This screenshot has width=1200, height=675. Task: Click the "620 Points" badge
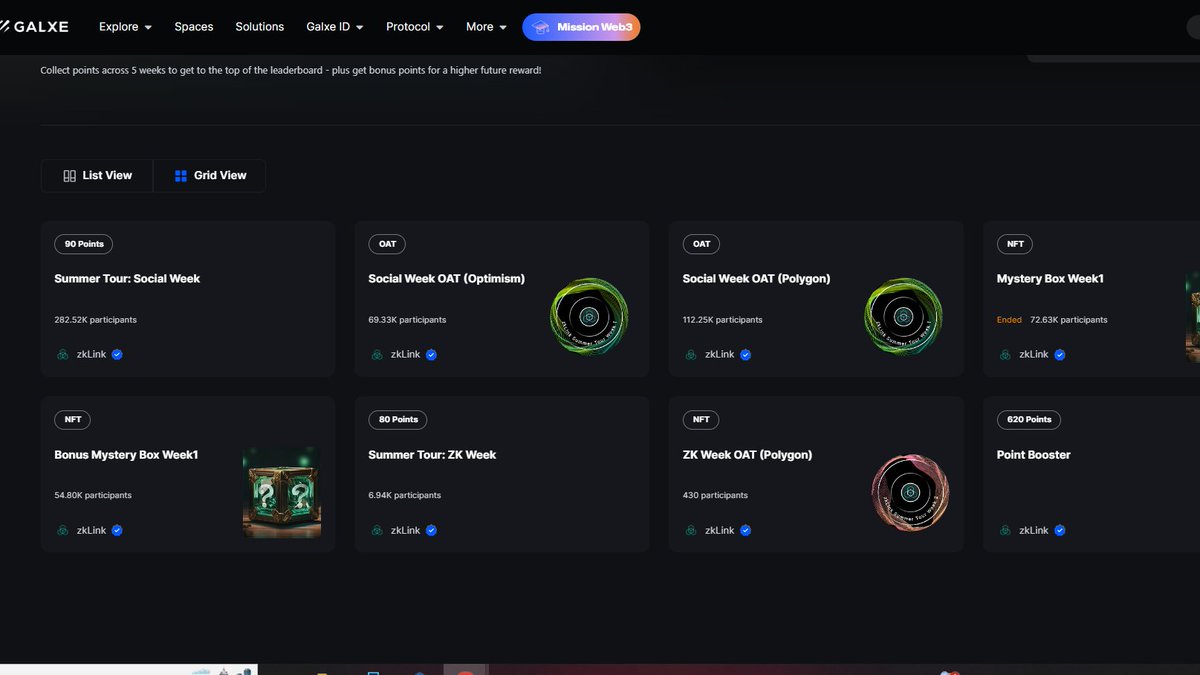point(1029,420)
